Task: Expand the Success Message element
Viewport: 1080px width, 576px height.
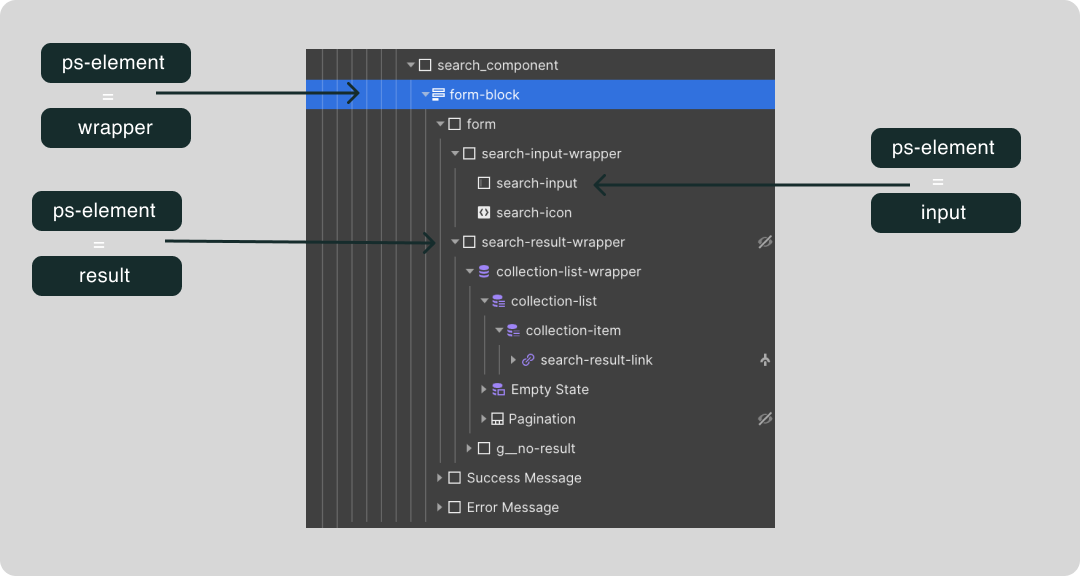Action: pos(440,477)
